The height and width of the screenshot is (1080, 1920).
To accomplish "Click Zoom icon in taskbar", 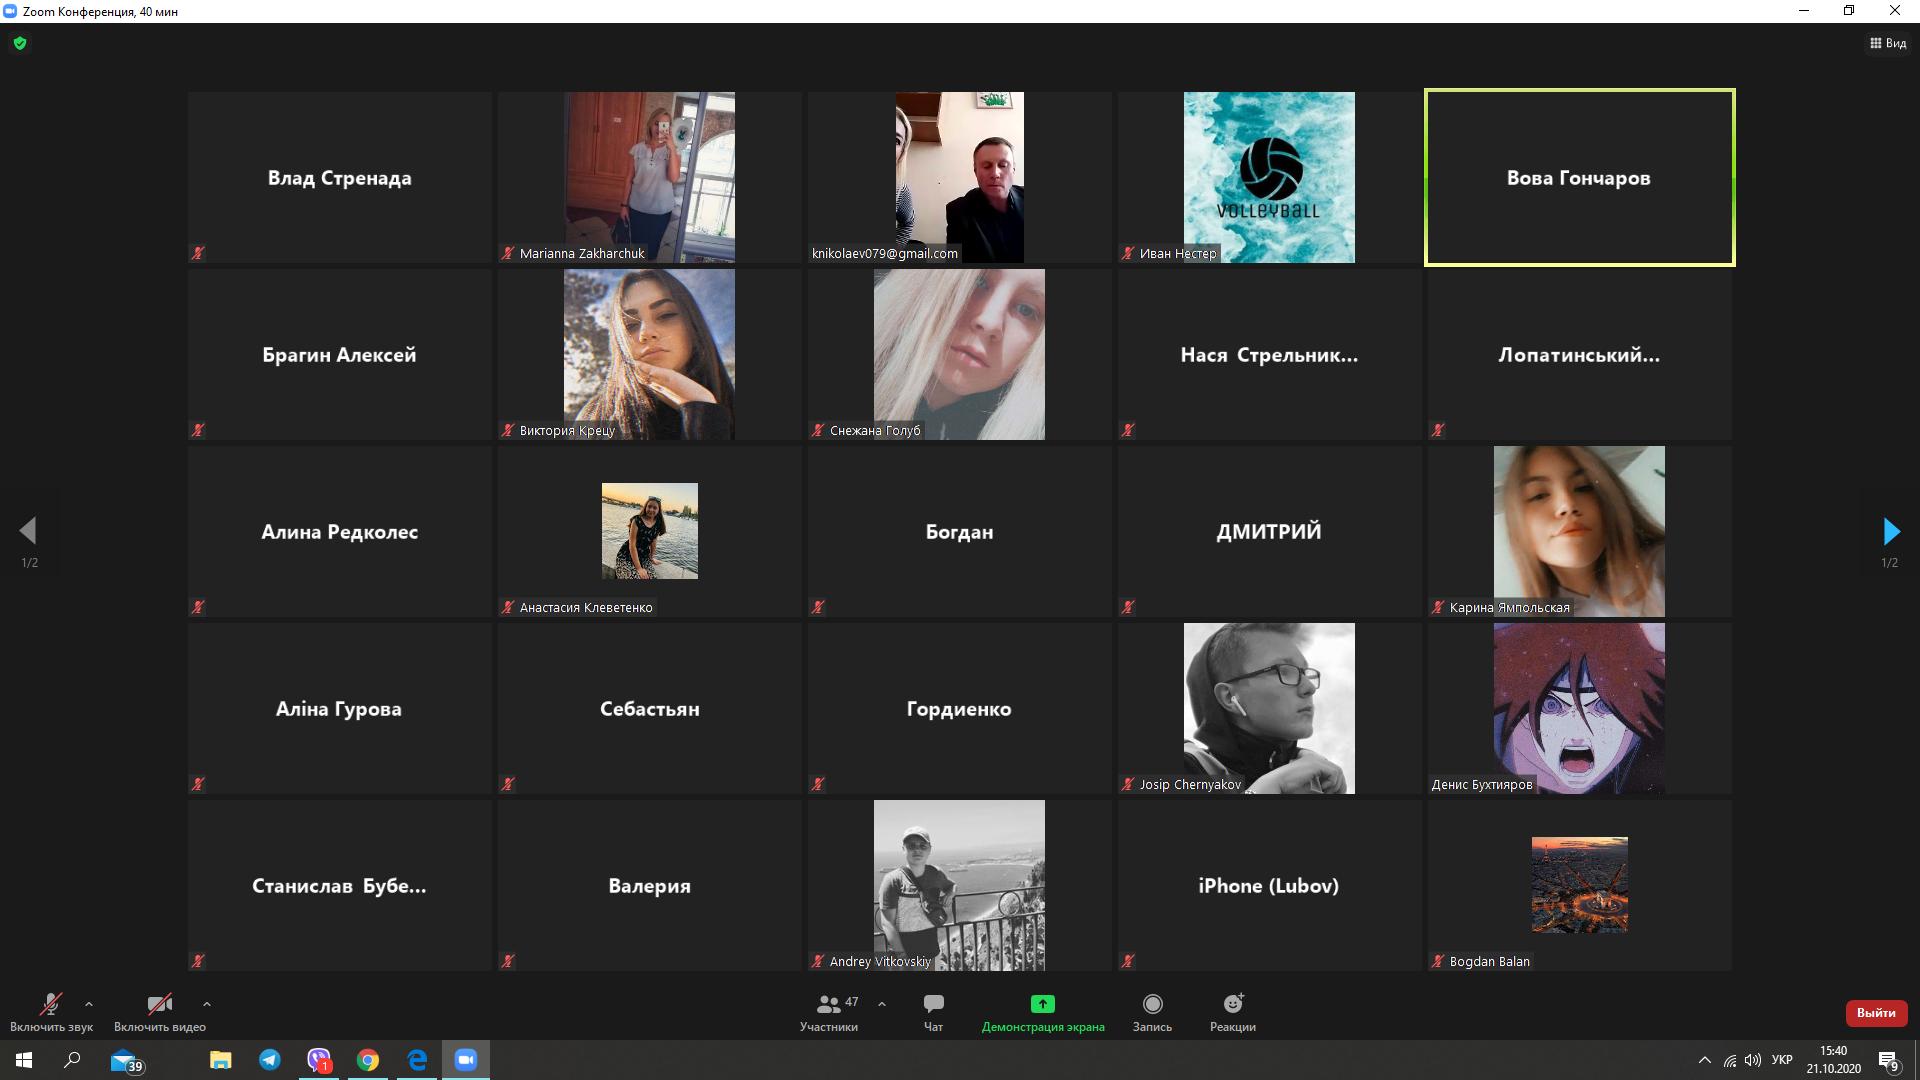I will (x=466, y=1060).
